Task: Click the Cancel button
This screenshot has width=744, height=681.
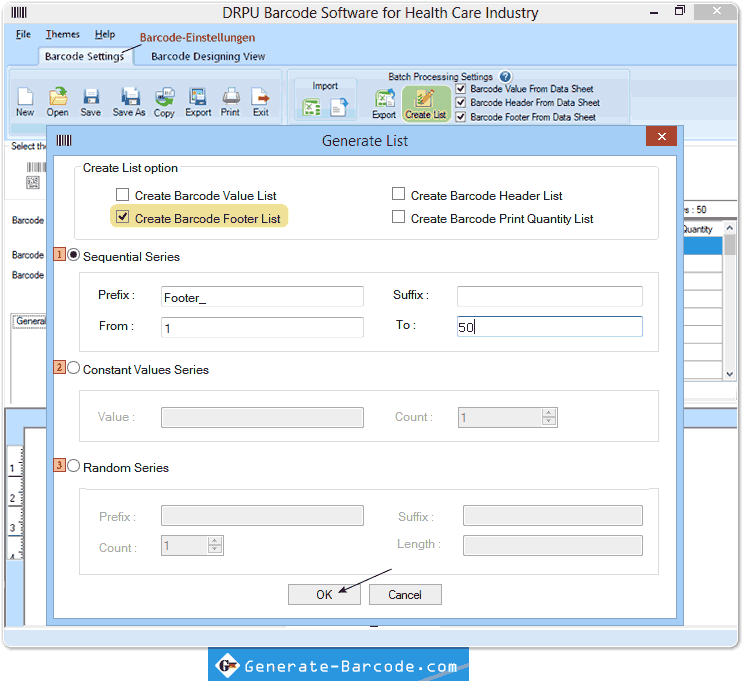Action: [405, 595]
